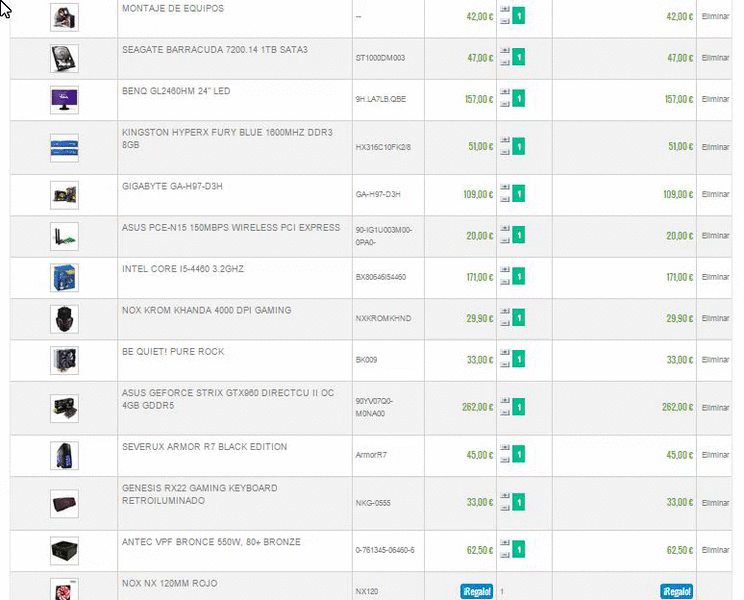This screenshot has width=744, height=600.
Task: Remove Asus PCE-N15 card via Eliminar
Action: [x=715, y=236]
